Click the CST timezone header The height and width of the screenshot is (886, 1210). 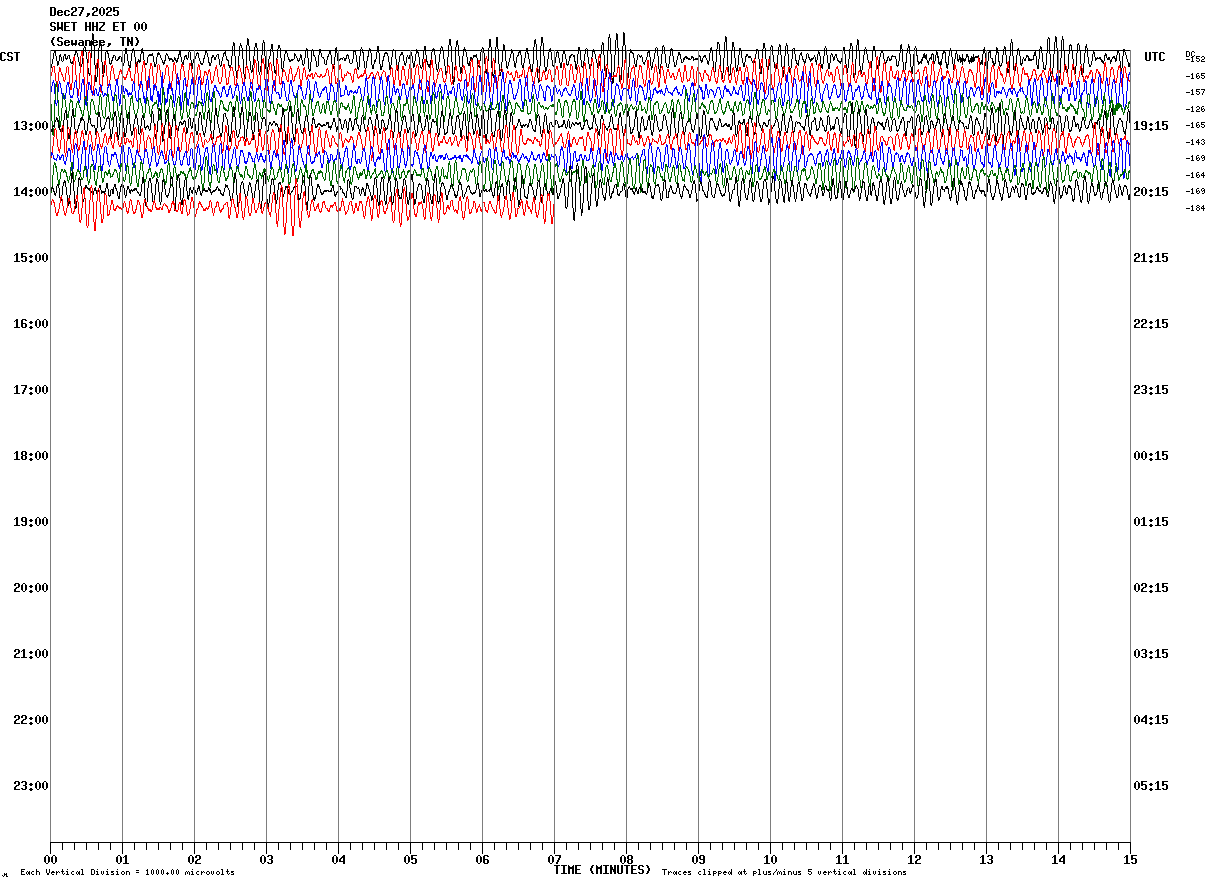10,57
